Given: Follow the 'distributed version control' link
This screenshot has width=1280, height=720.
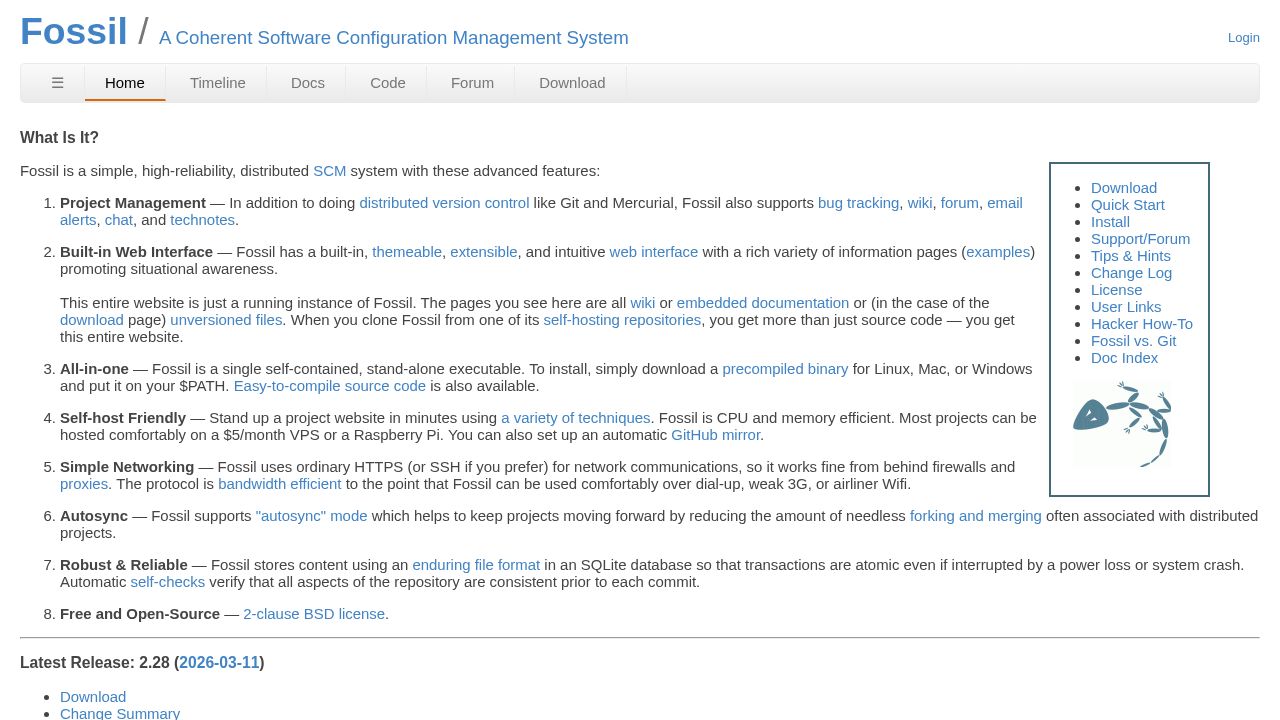Looking at the screenshot, I should [x=444, y=203].
